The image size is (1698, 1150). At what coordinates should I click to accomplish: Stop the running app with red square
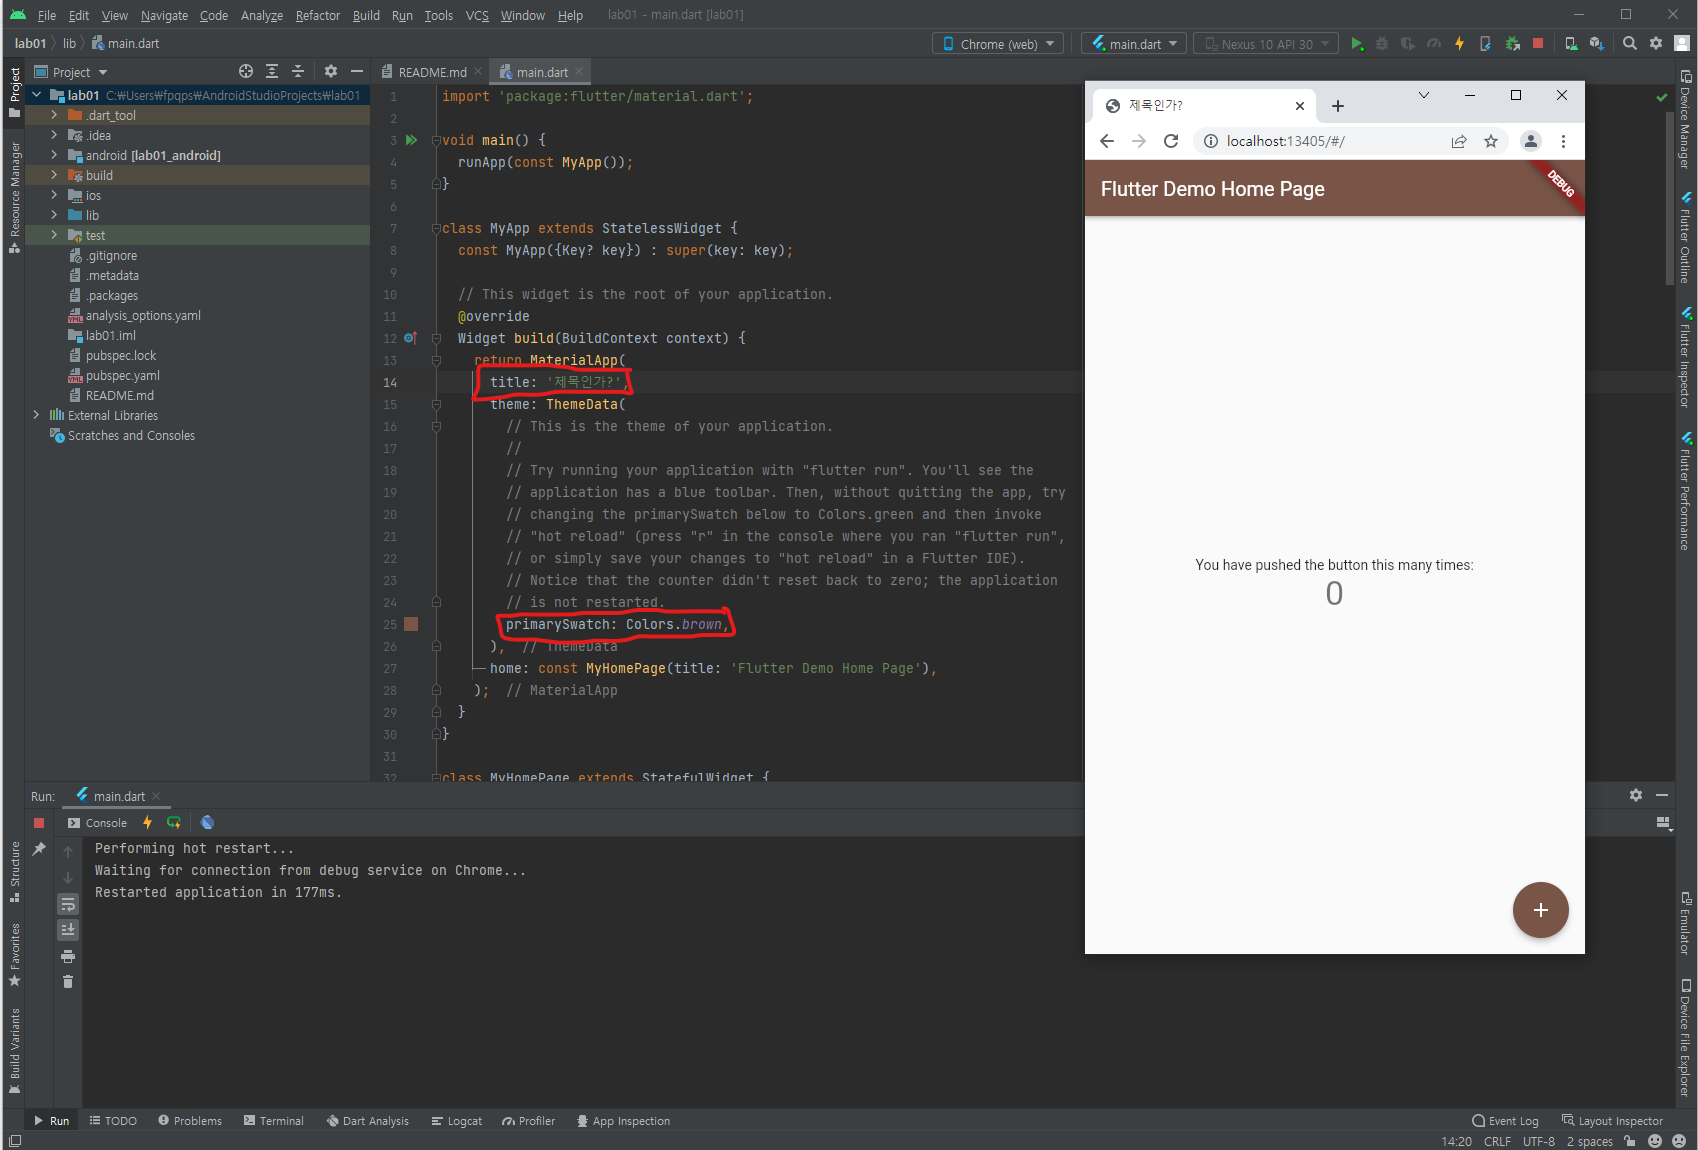coord(1538,44)
